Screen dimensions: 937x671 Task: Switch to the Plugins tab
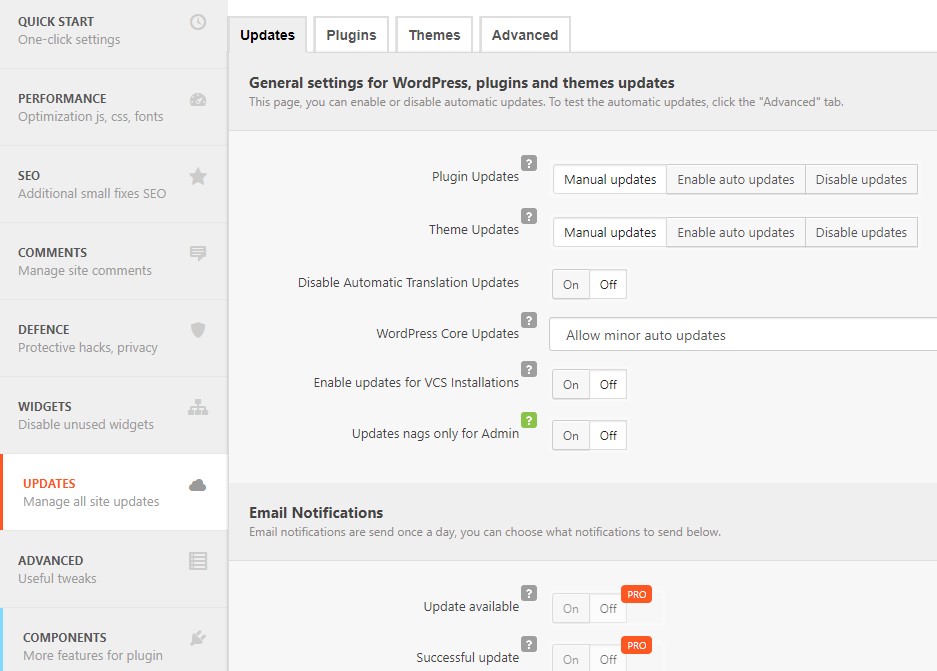click(x=351, y=35)
